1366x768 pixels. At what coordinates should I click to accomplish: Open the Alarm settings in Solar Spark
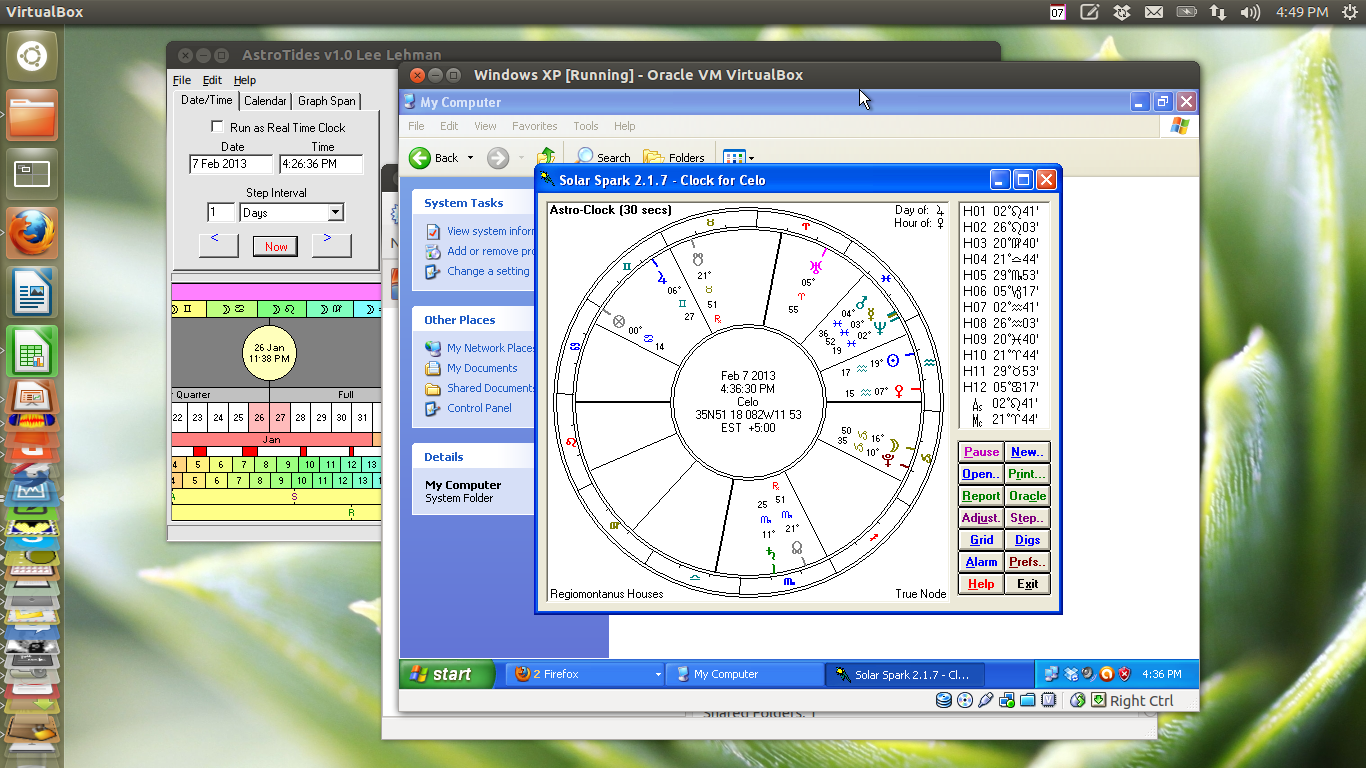(x=980, y=561)
